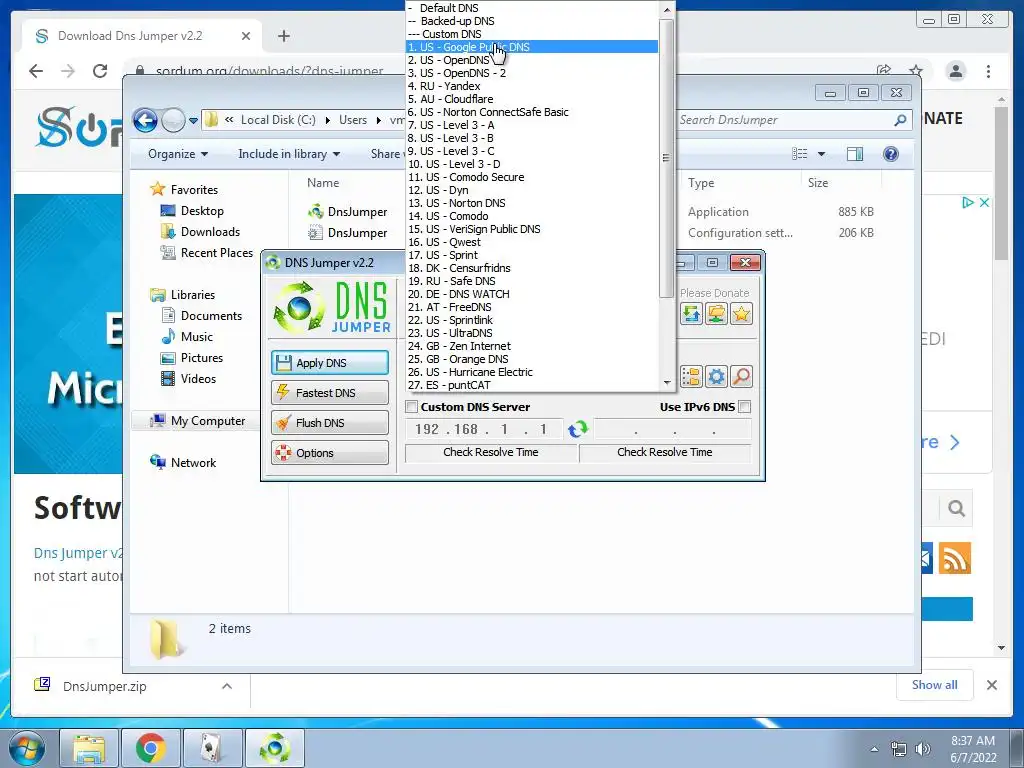Click the Chrome share page icon
1024x768 pixels.
click(x=884, y=71)
